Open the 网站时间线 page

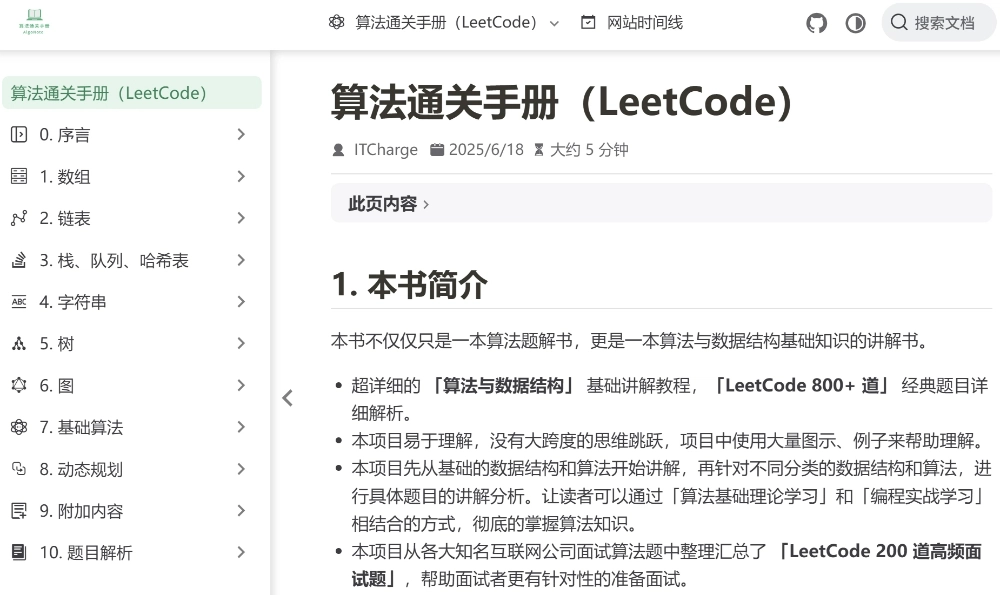(x=634, y=22)
